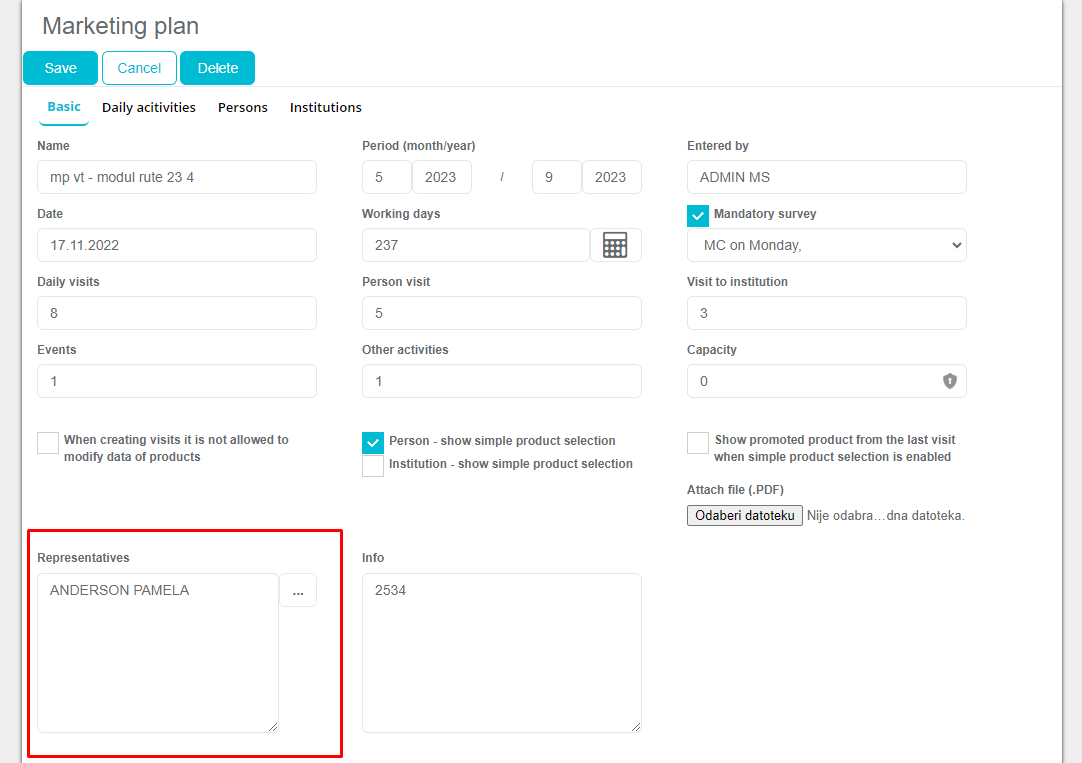1082x763 pixels.
Task: Select the Basic tab
Action: pos(64,107)
